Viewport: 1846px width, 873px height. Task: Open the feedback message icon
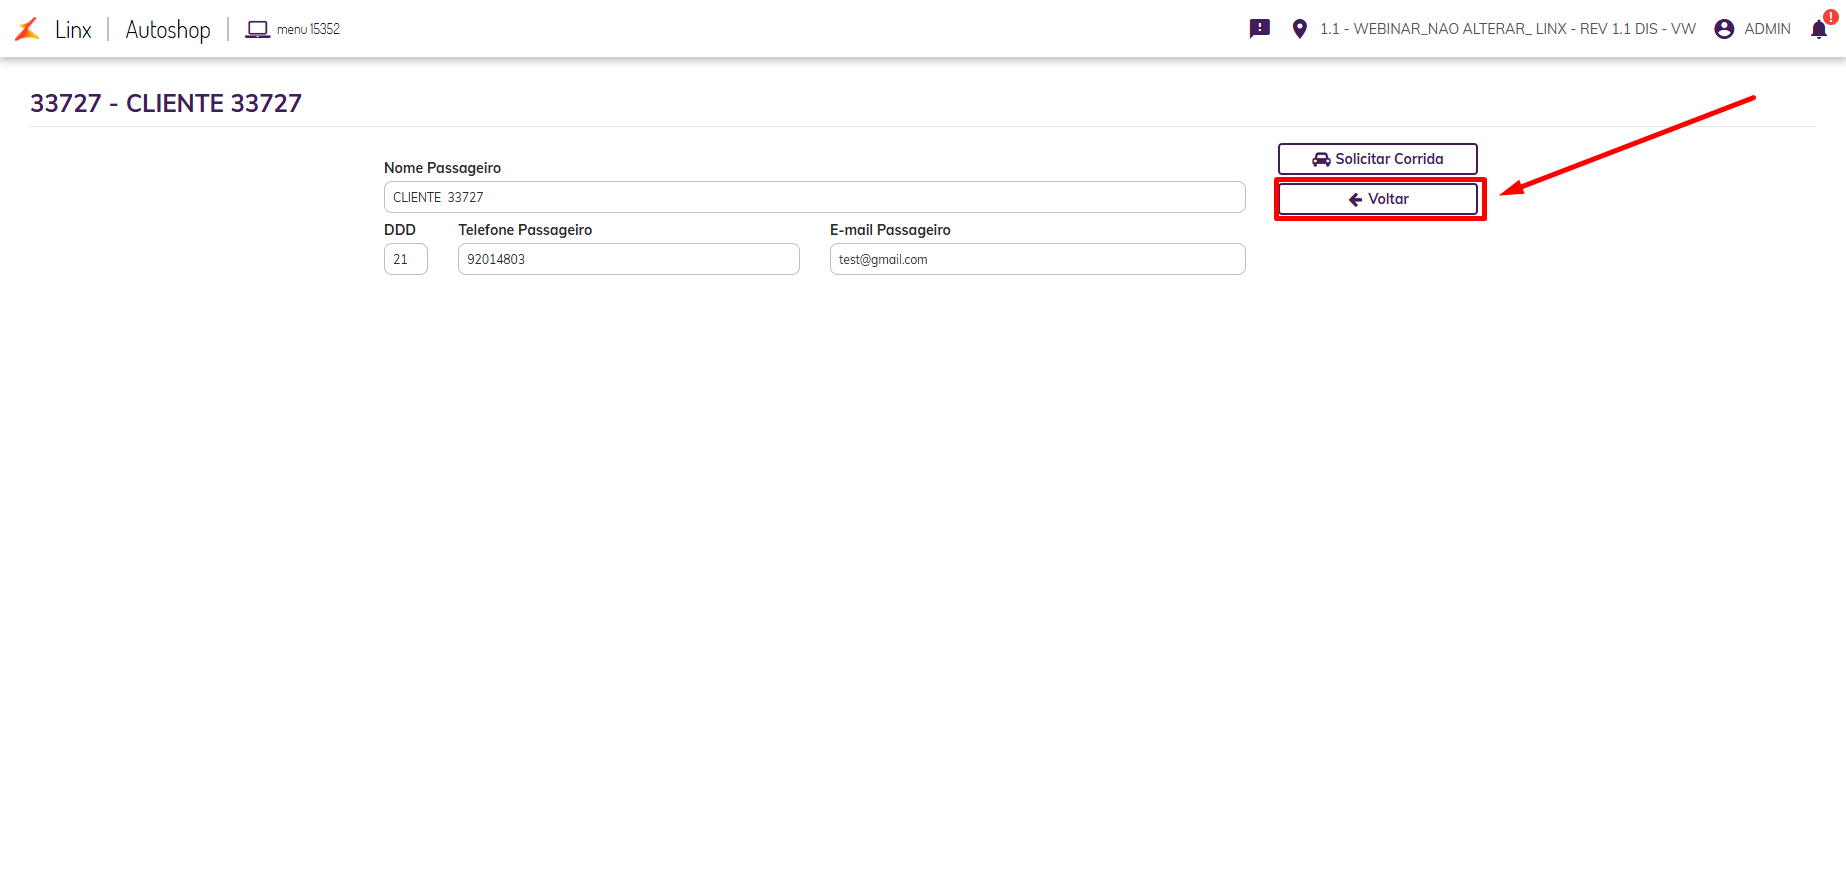[x=1259, y=29]
